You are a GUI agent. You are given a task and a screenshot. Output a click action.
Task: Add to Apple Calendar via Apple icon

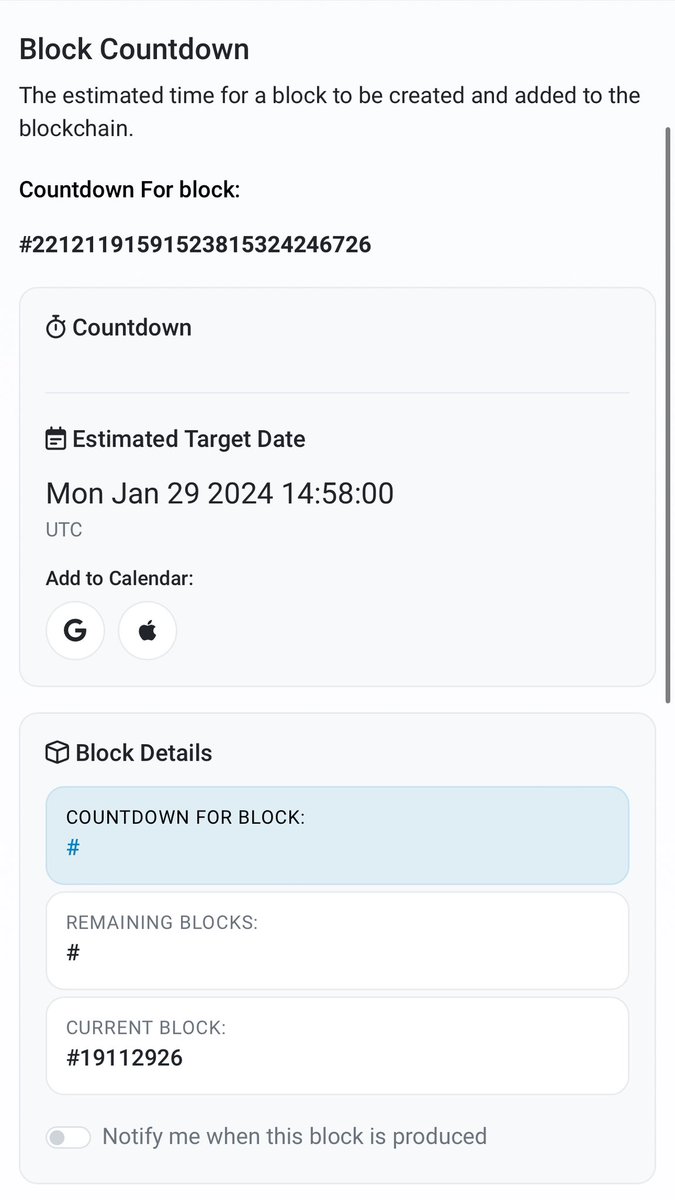pyautogui.click(x=148, y=631)
